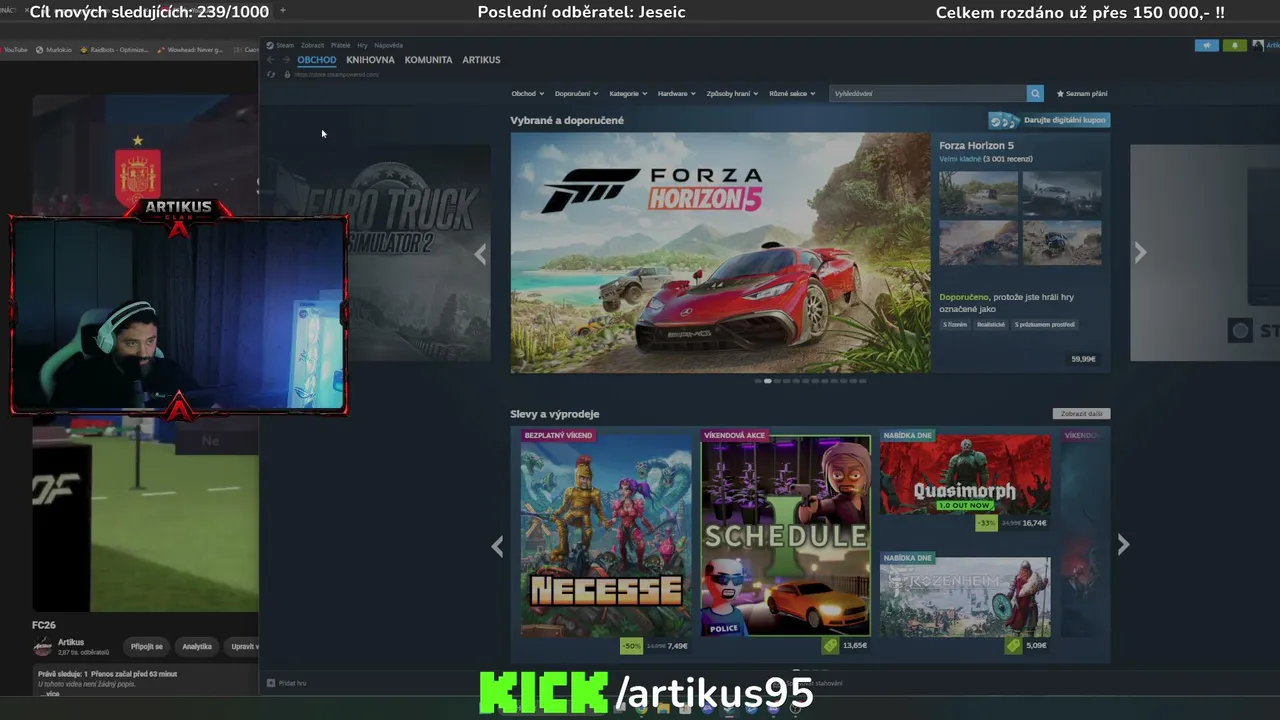Open the Zobrazit menu
This screenshot has width=1280, height=720.
coord(313,45)
